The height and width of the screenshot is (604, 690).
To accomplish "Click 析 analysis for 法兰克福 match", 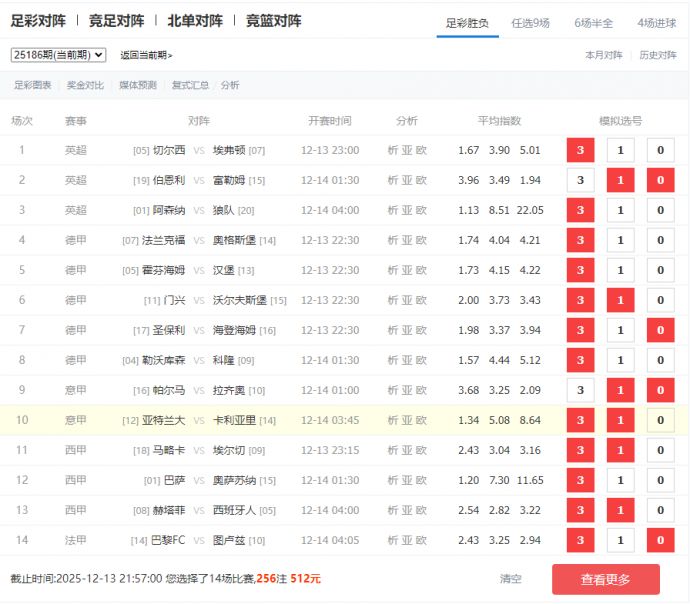I will pyautogui.click(x=393, y=240).
